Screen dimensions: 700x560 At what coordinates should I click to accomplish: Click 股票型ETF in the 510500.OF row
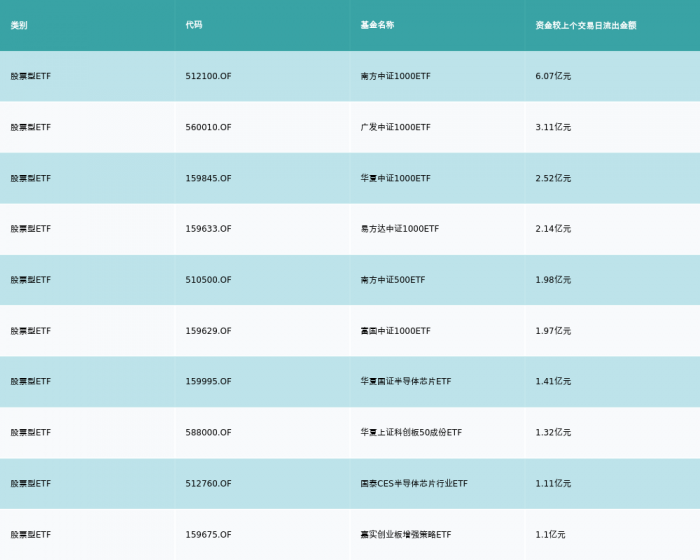point(31,280)
